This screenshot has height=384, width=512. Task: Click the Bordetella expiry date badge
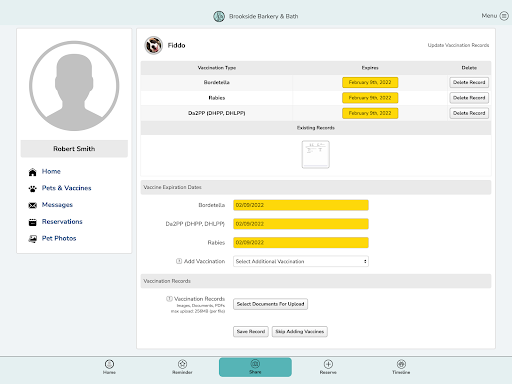pyautogui.click(x=370, y=82)
